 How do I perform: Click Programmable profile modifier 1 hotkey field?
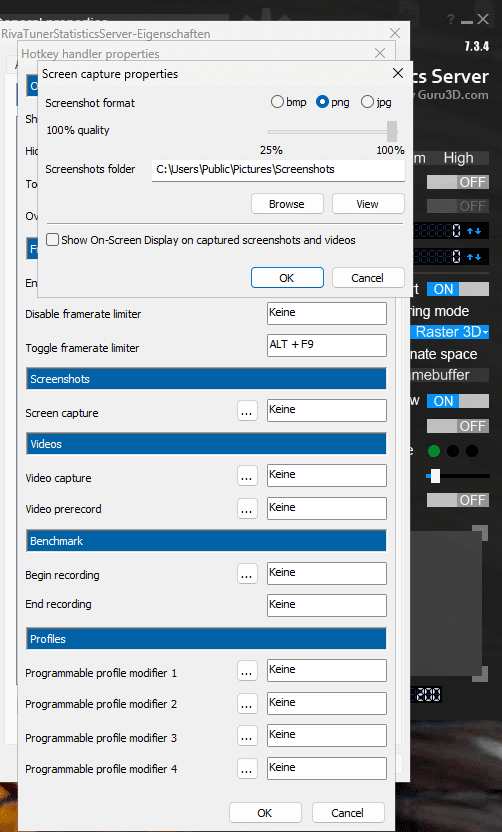pos(327,671)
